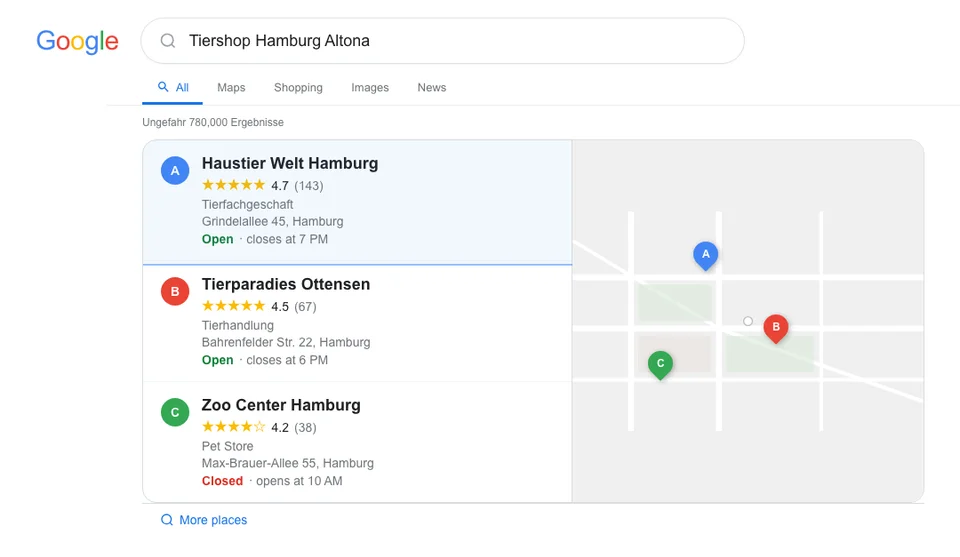
Task: Click the 'closes at 7 PM' hours text
Action: [x=287, y=239]
